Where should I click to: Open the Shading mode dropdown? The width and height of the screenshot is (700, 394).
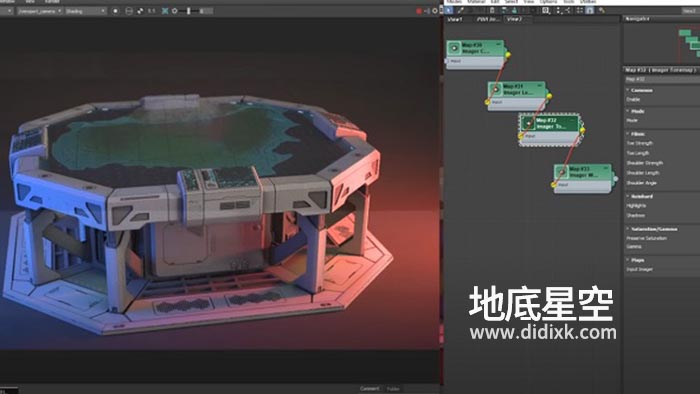(x=85, y=11)
